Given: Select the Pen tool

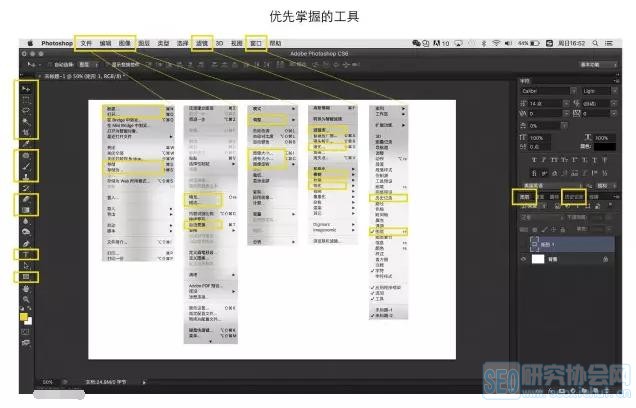Looking at the screenshot, I should pyautogui.click(x=26, y=244).
